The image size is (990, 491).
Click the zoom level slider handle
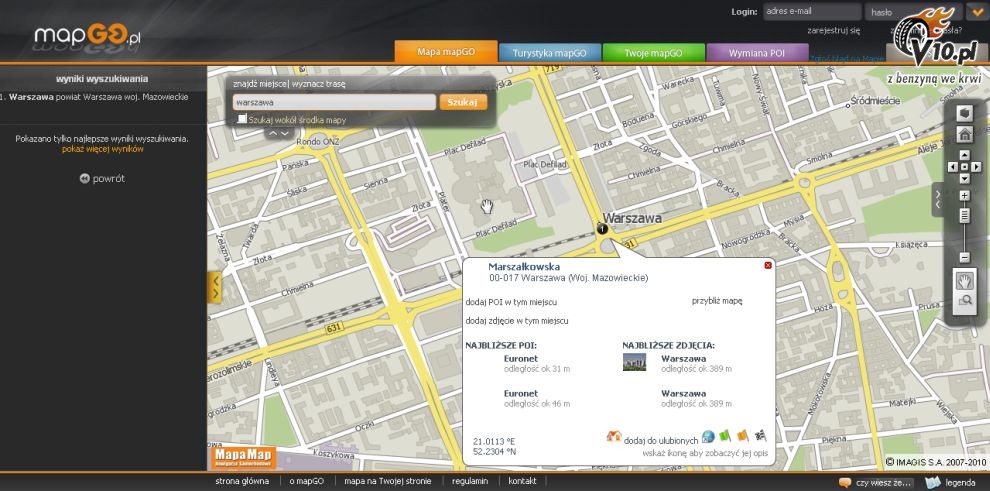click(x=964, y=215)
